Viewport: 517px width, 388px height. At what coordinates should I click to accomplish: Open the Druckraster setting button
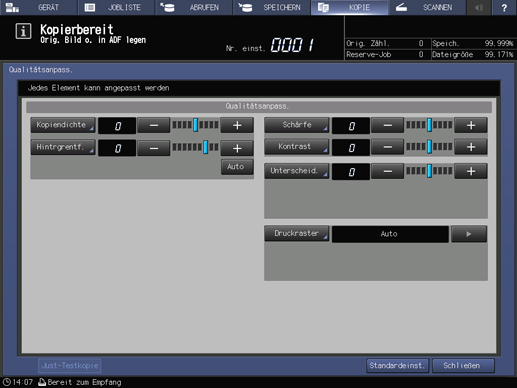[297, 233]
